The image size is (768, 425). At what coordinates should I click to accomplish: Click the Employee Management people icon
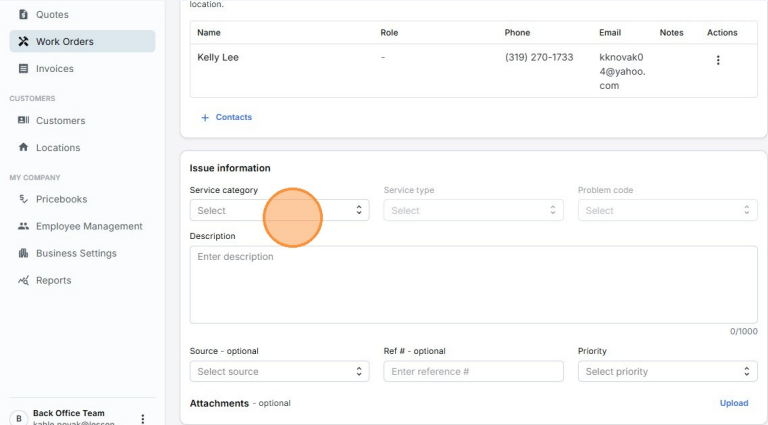23,227
